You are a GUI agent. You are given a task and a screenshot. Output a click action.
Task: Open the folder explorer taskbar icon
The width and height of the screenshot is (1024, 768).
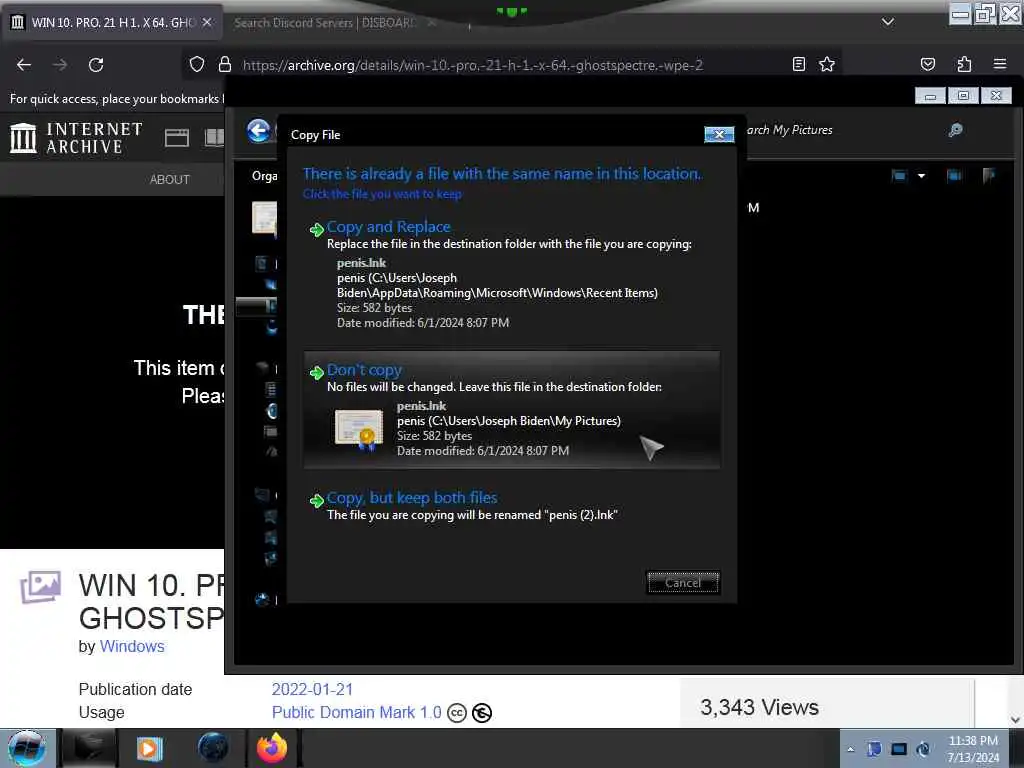click(x=89, y=748)
